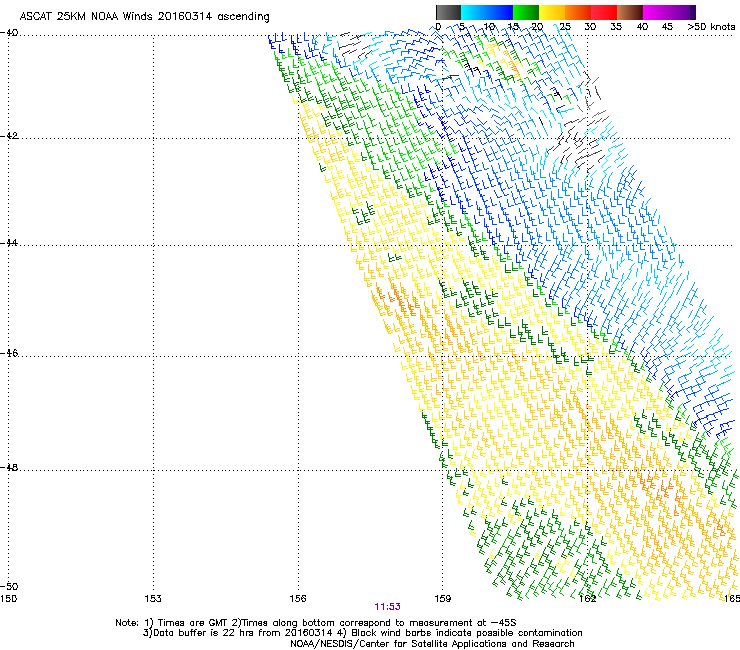Click the note line starting "Note: 1) Times are GMT"
The image size is (740, 650).
coord(316,623)
